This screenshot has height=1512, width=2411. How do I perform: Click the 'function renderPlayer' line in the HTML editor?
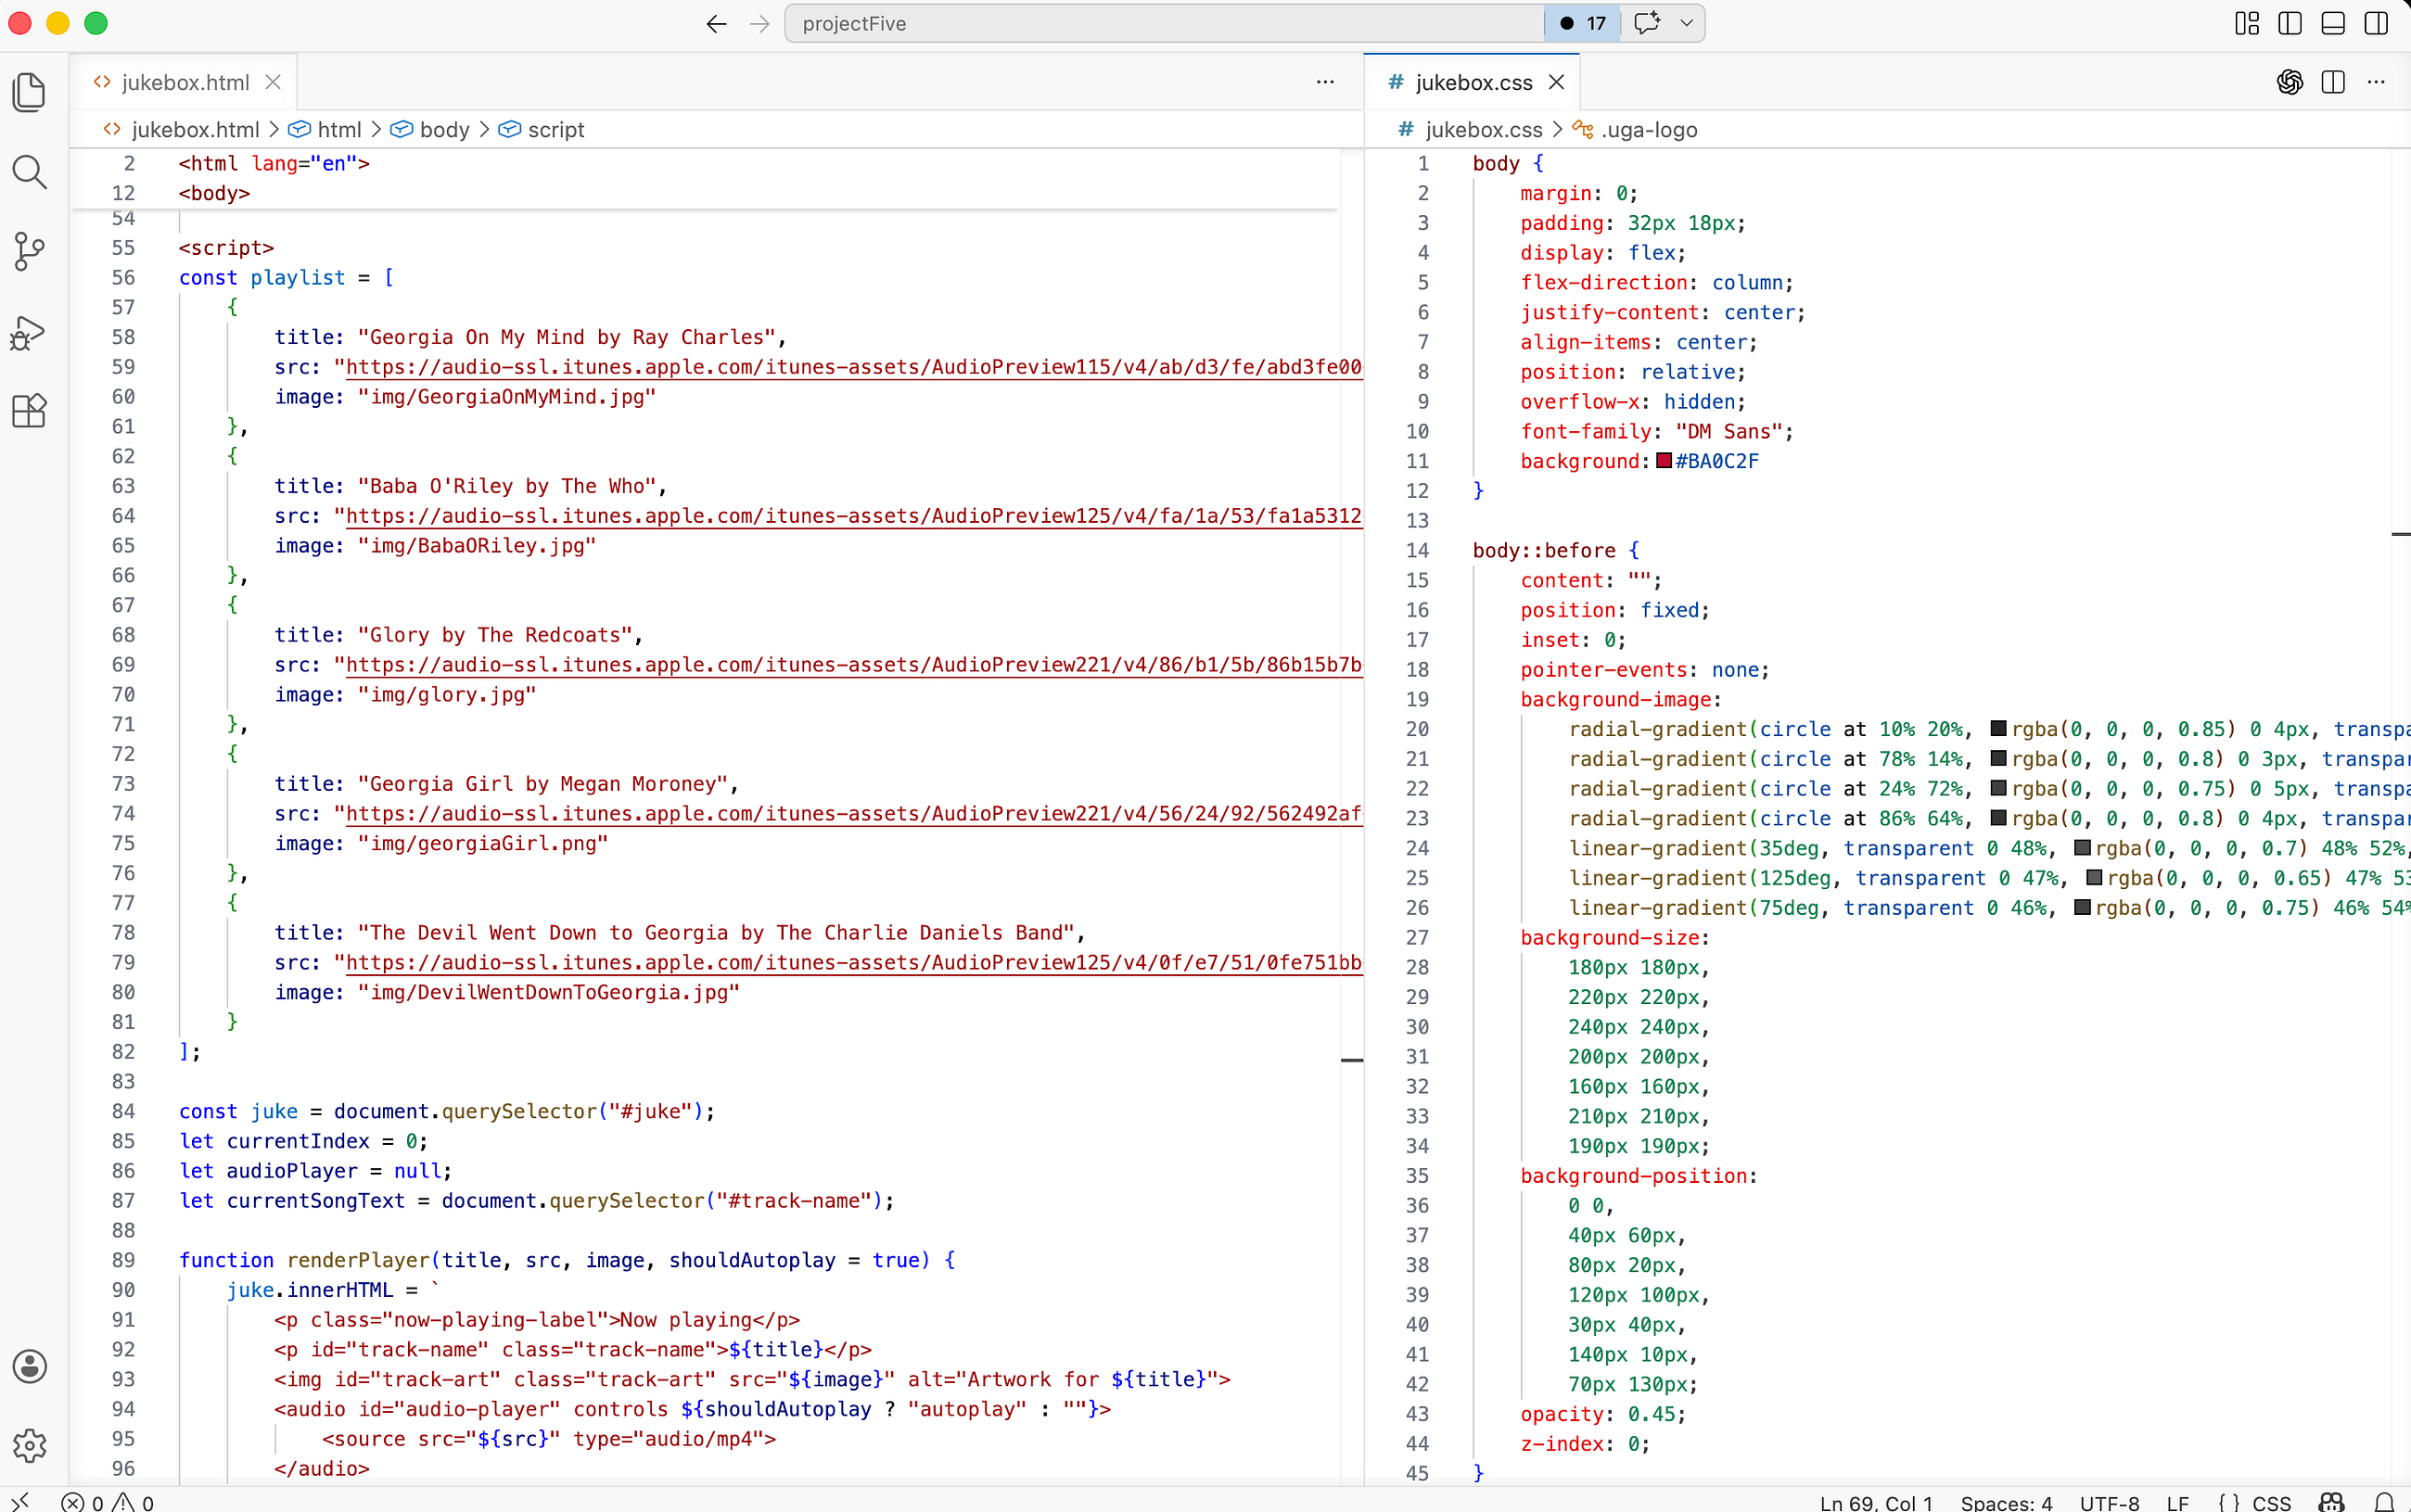(x=567, y=1260)
